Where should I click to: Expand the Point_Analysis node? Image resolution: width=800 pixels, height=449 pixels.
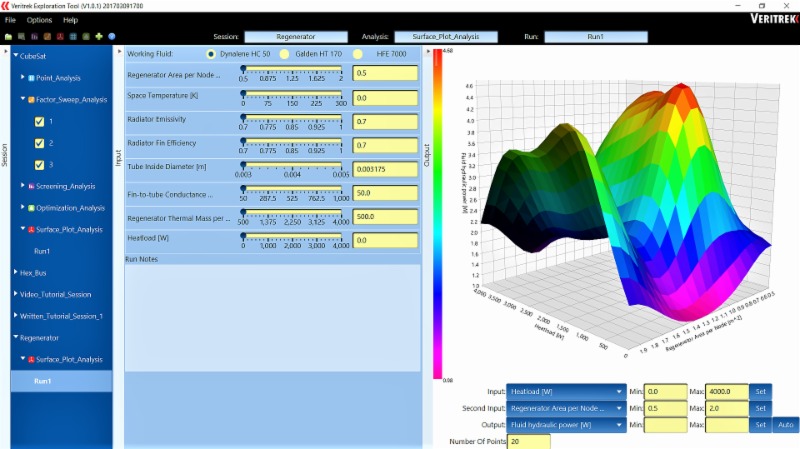pyautogui.click(x=22, y=77)
